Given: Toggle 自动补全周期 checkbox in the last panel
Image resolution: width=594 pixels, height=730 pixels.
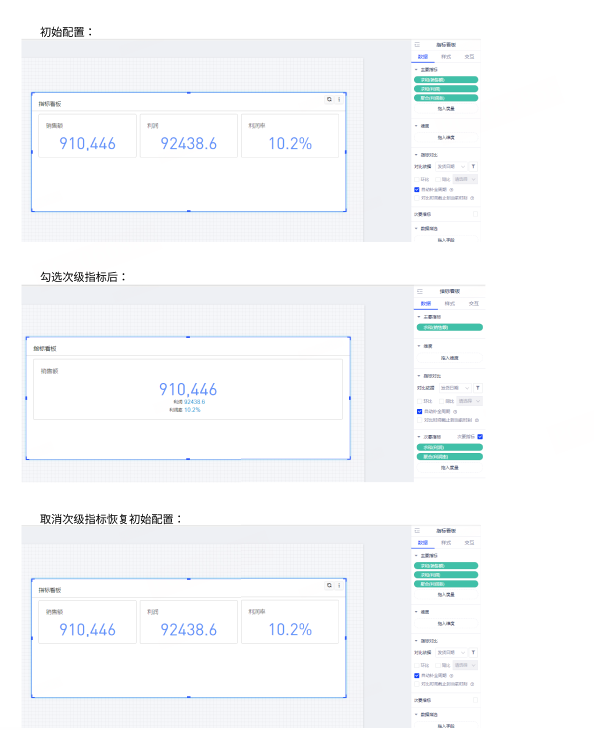Looking at the screenshot, I should point(417,676).
